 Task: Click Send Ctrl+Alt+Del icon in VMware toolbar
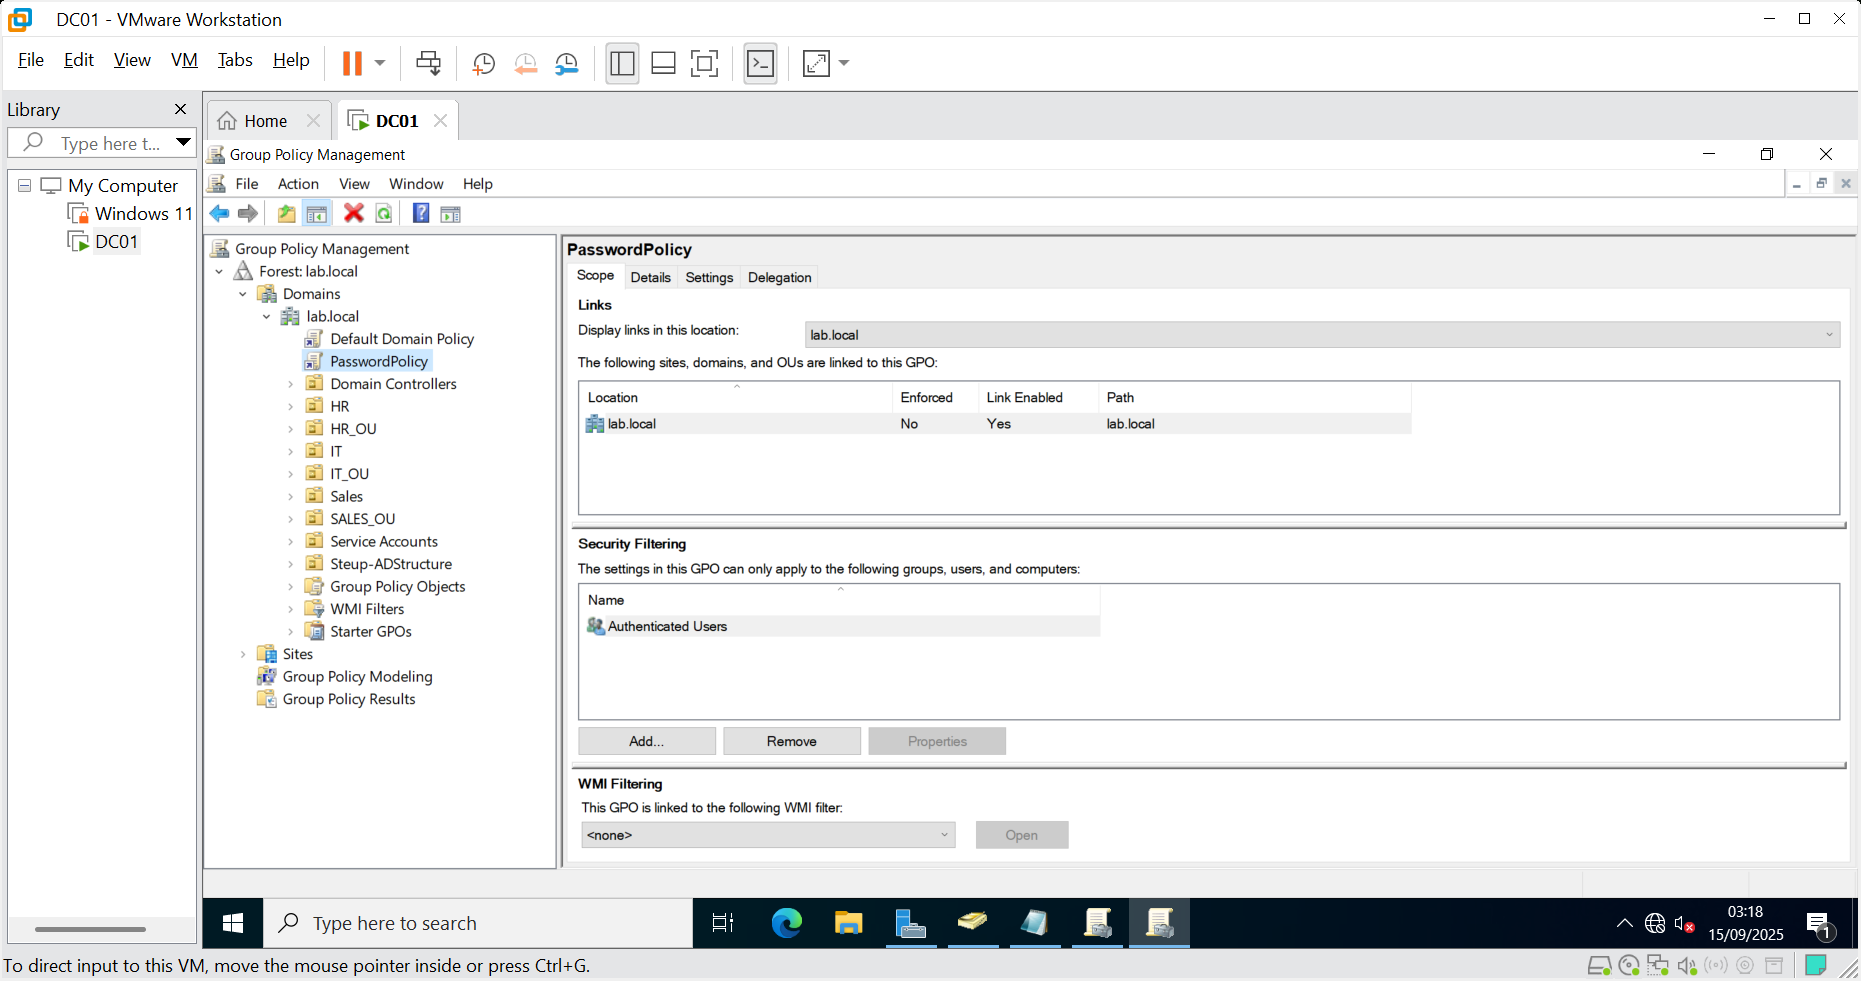pyautogui.click(x=428, y=63)
